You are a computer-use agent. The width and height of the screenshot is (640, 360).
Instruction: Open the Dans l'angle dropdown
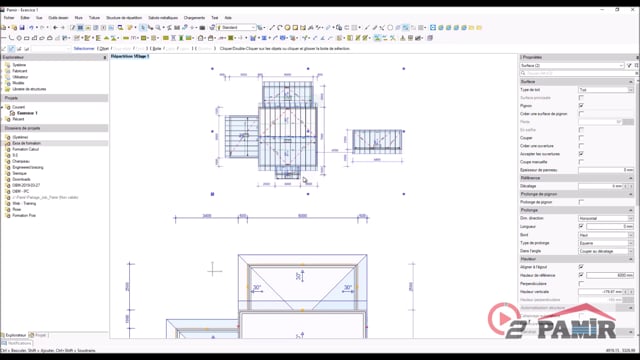point(606,251)
